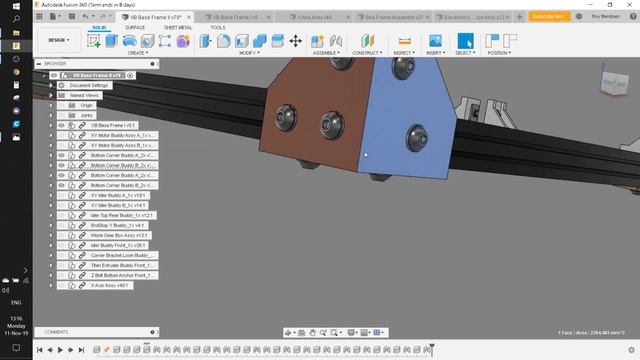The height and width of the screenshot is (360, 640).
Task: Open the CONSTRUCT dropdown menu
Action: point(367,53)
